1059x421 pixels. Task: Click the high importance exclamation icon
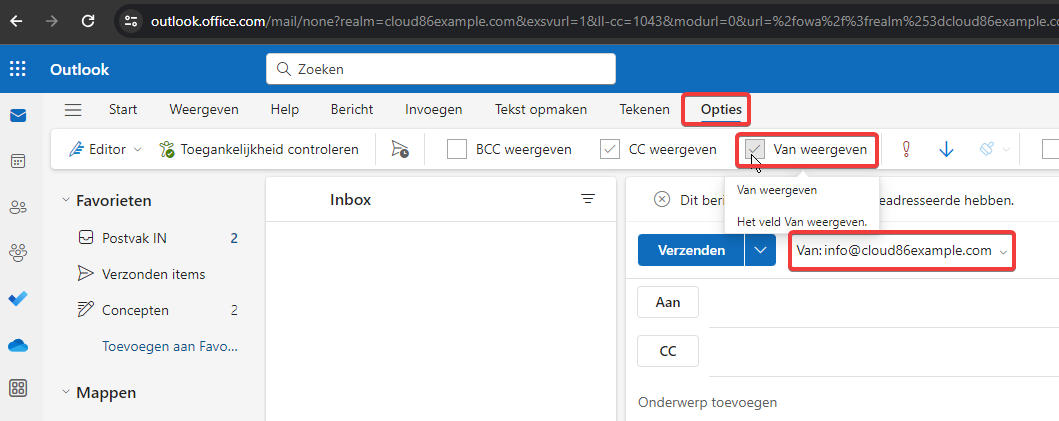click(x=906, y=149)
